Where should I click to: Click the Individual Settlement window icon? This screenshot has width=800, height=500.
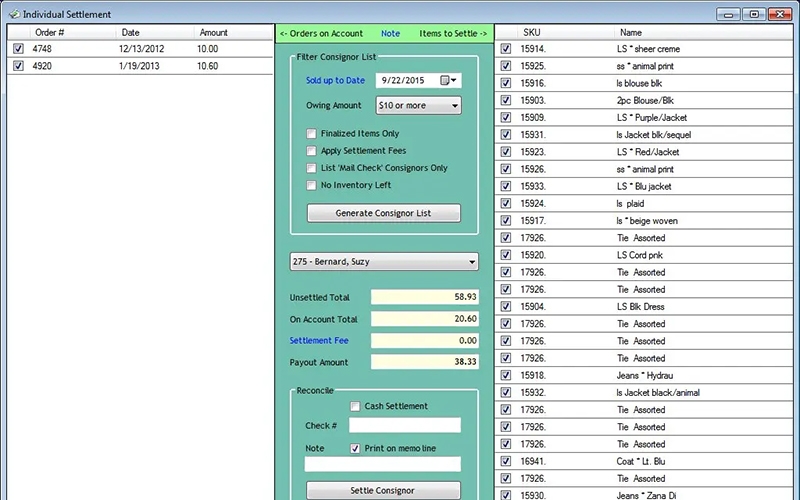tap(13, 14)
